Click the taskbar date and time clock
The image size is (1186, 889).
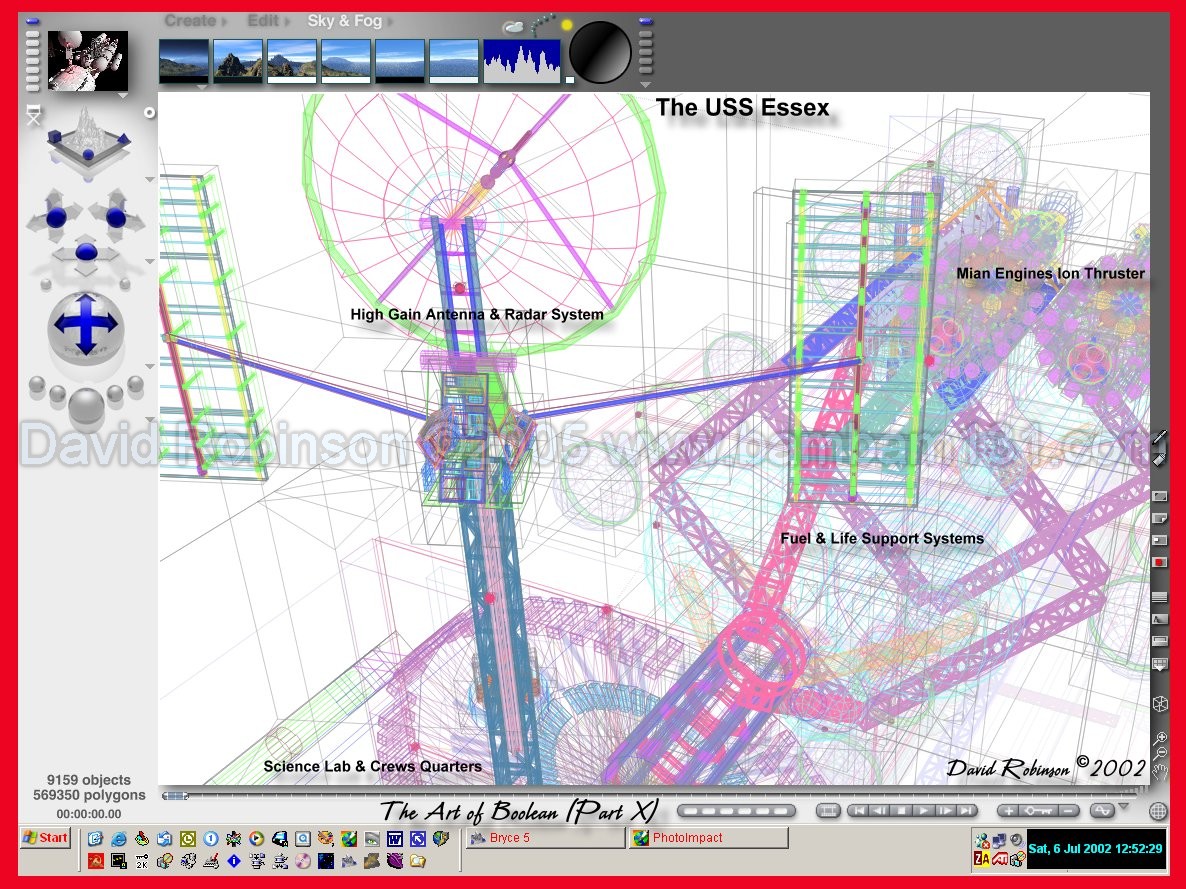click(x=1095, y=848)
